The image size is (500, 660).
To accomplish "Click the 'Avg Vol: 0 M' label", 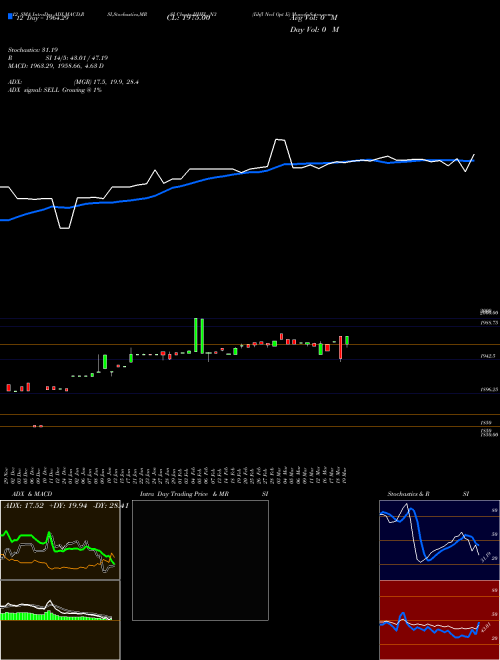I will pyautogui.click(x=314, y=17).
